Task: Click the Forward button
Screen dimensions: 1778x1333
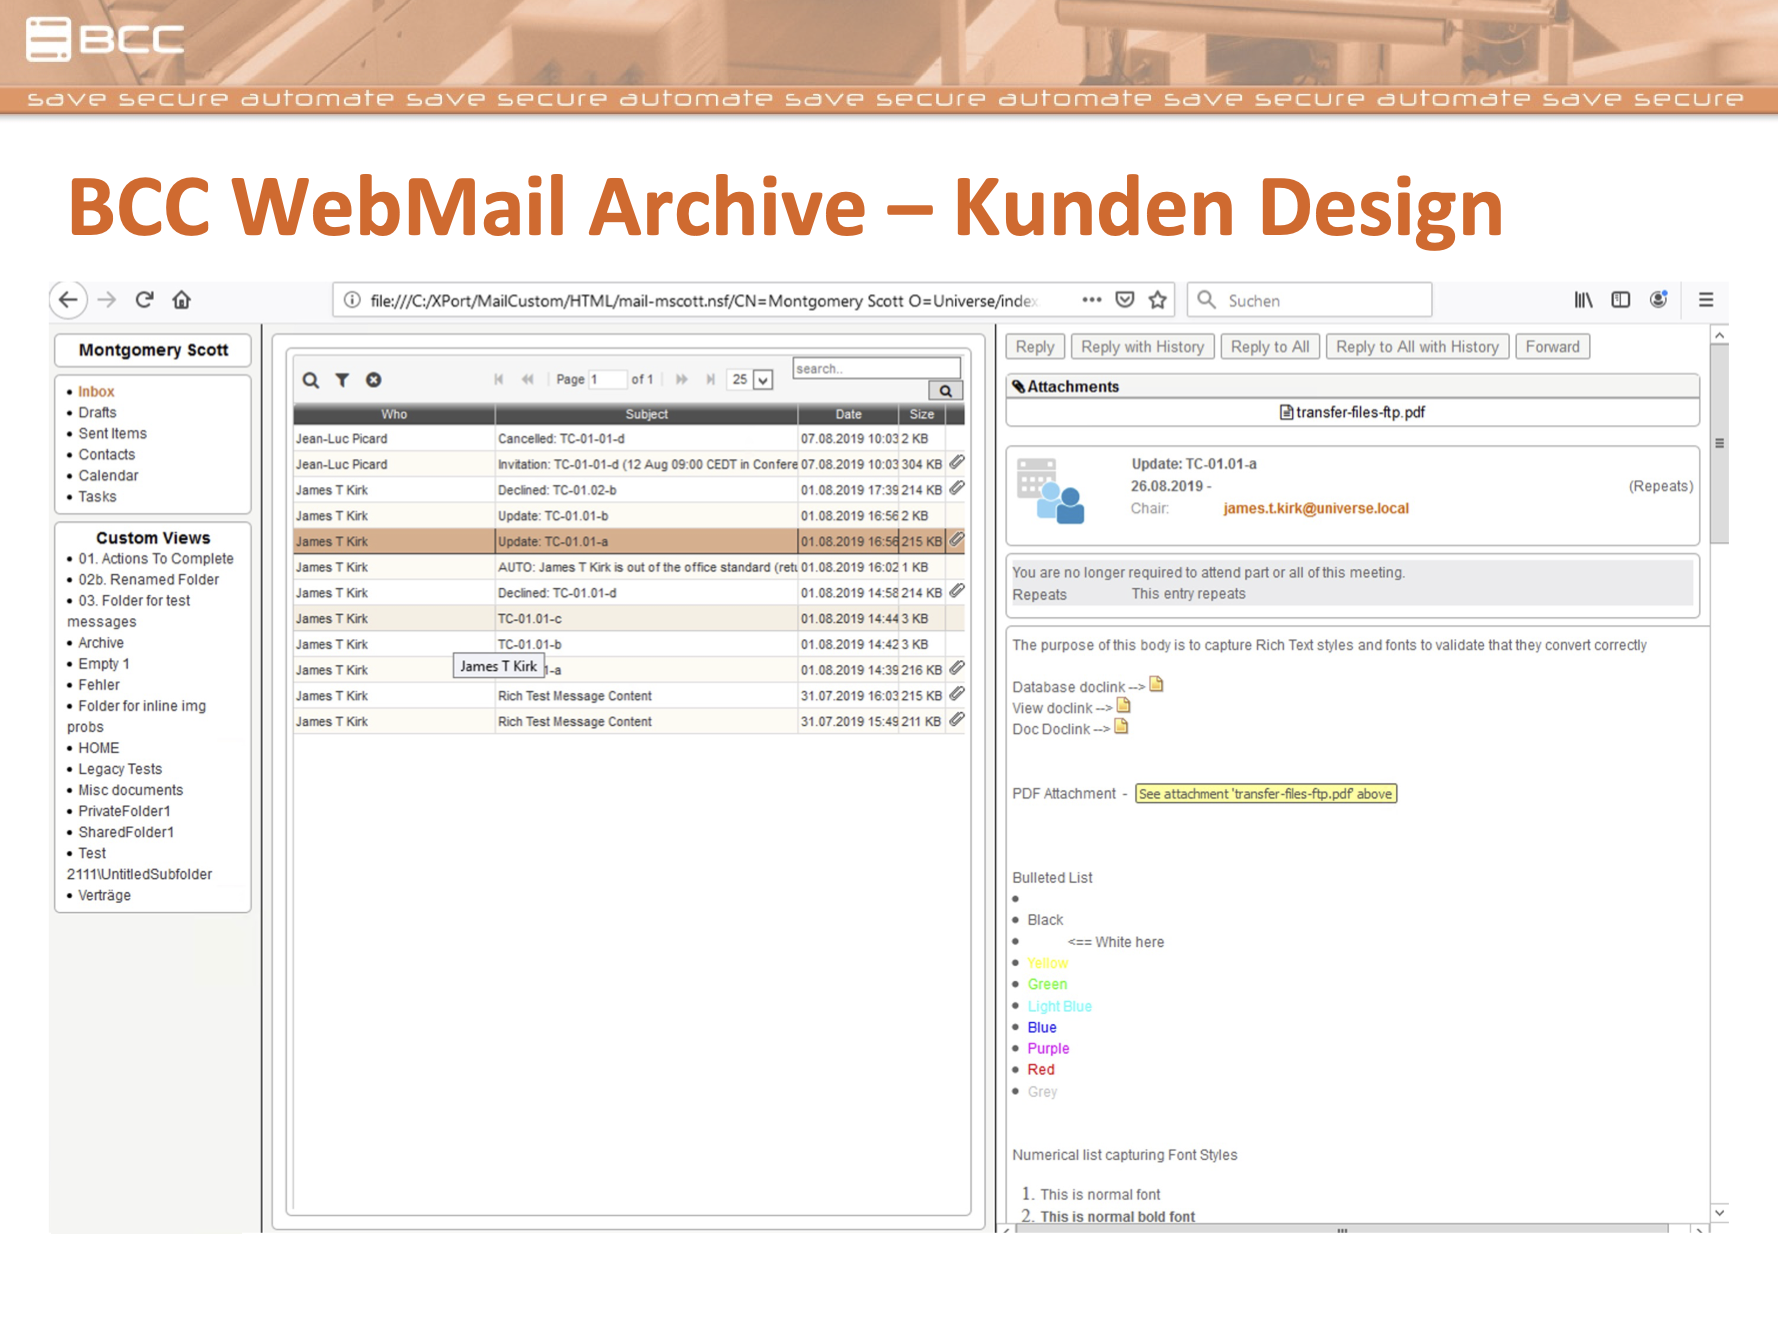Action: pyautogui.click(x=1552, y=346)
